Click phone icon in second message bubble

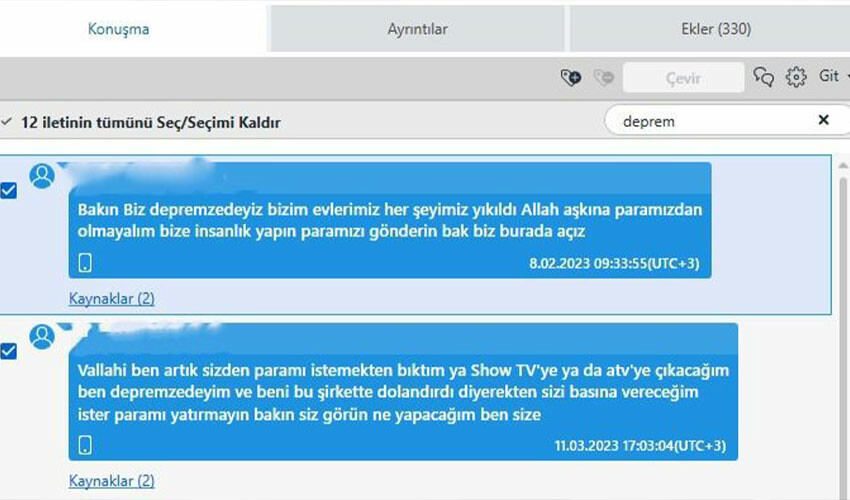(86, 445)
